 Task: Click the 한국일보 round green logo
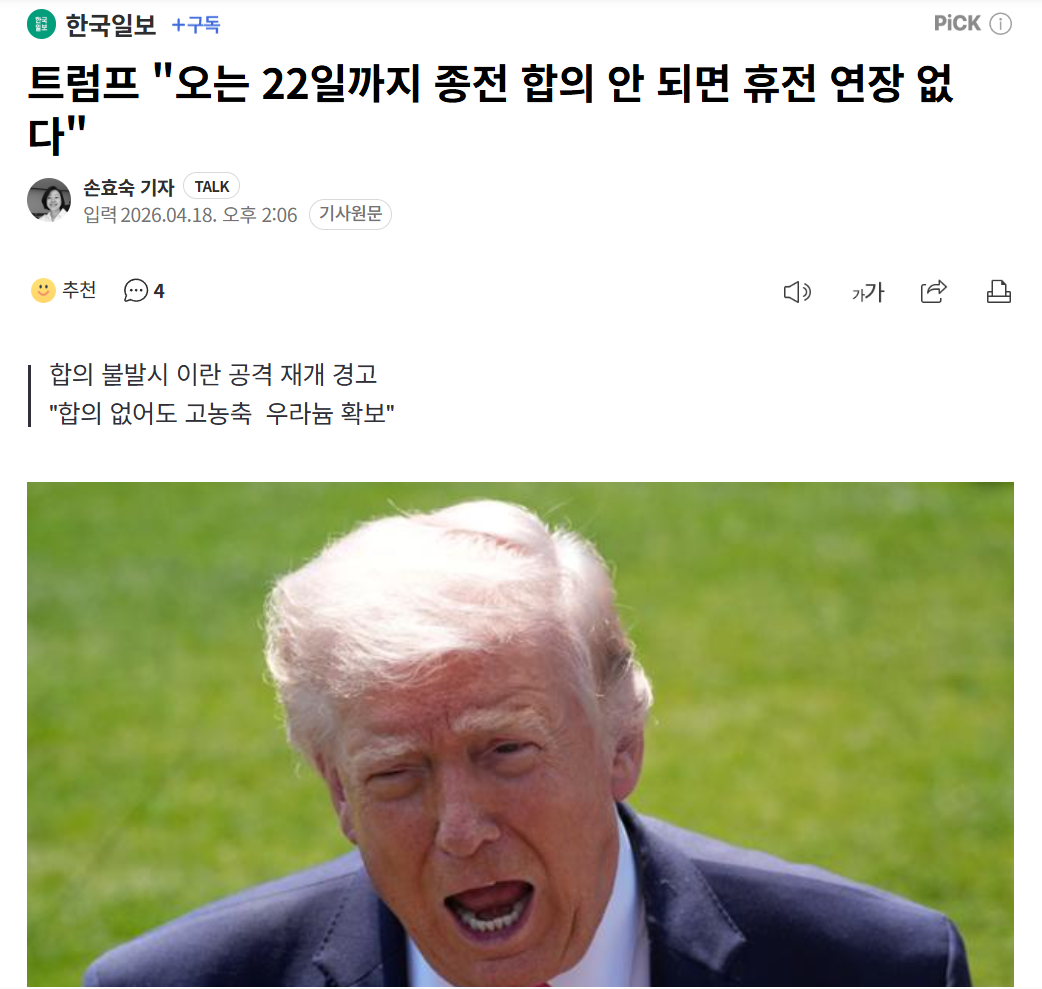tap(41, 25)
